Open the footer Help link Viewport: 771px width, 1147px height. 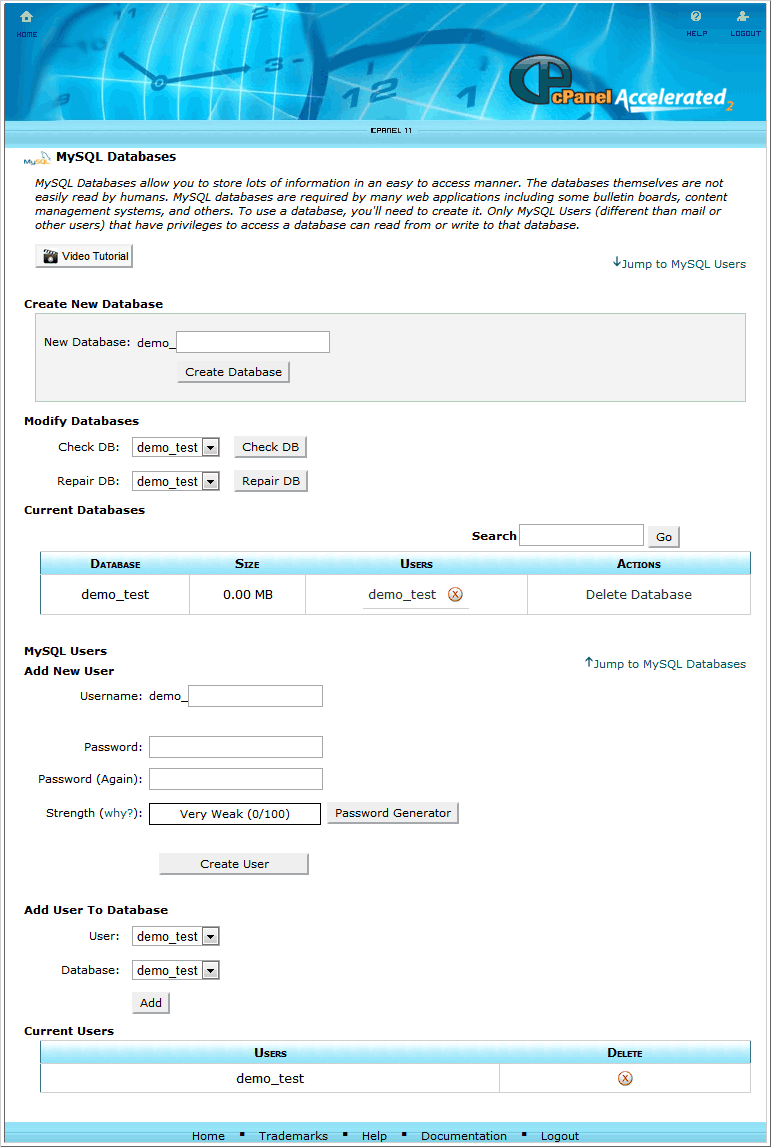pos(374,1135)
